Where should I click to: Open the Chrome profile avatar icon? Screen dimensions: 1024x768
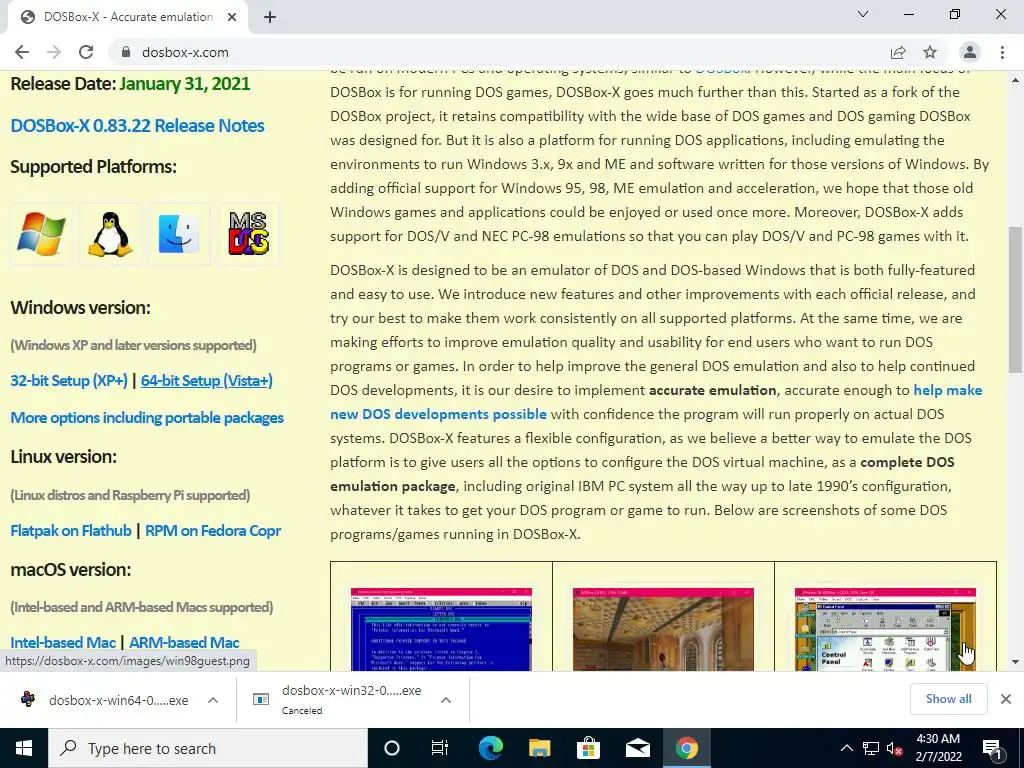(970, 52)
